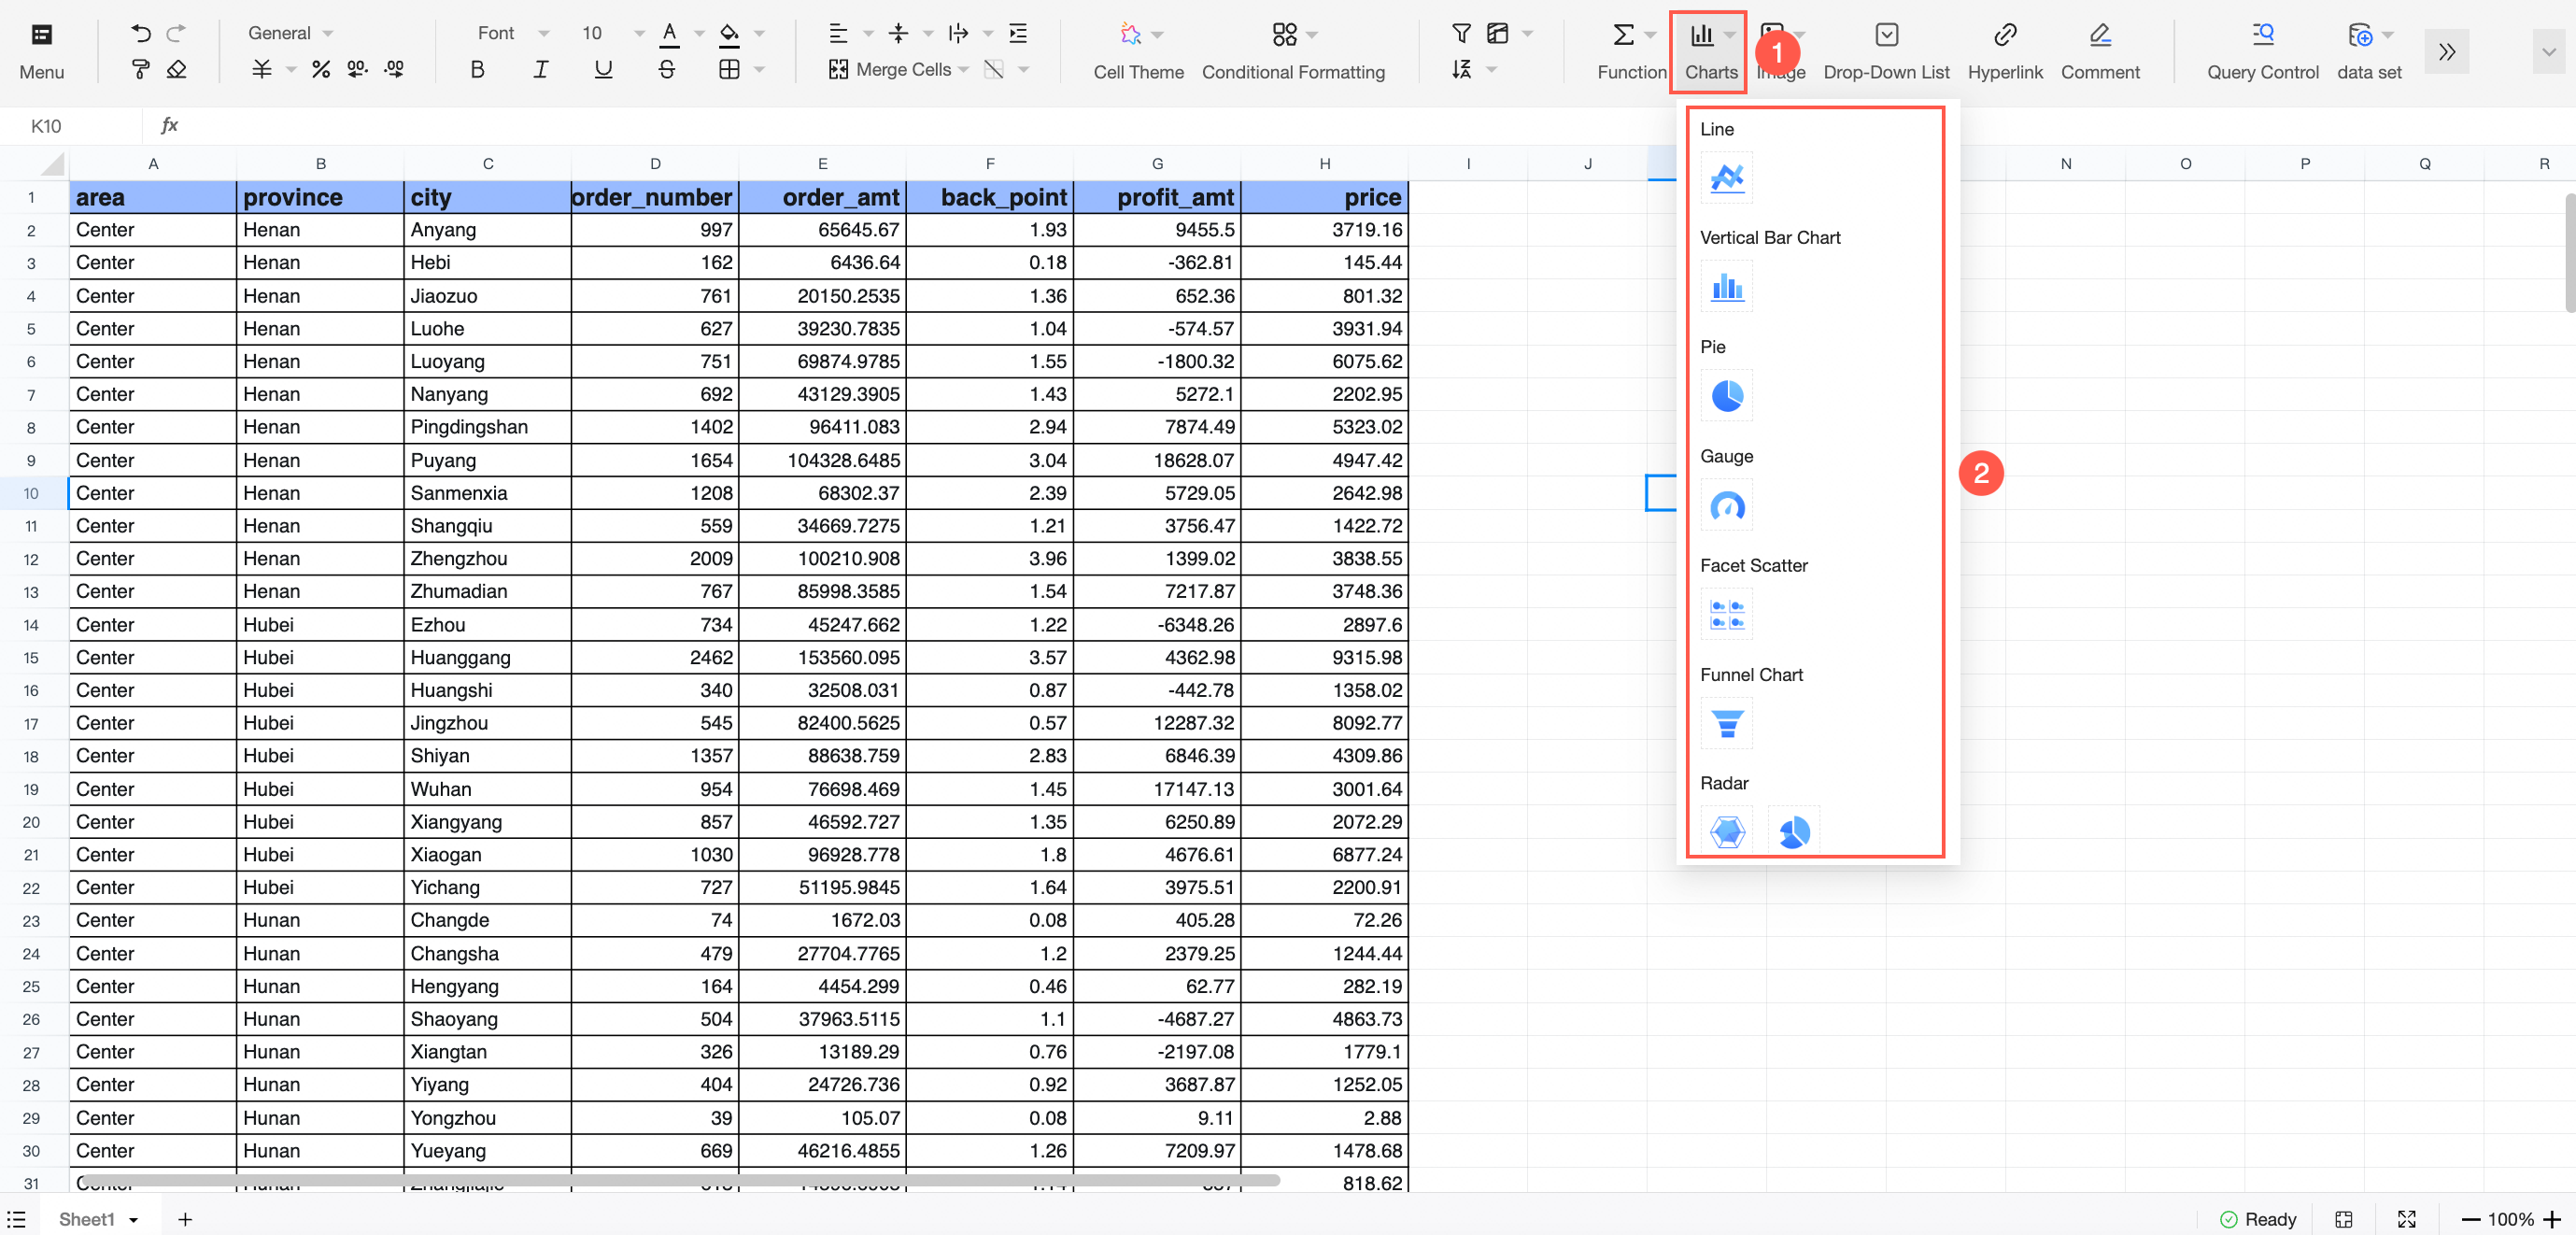Expand Merge Cells dropdown arrow
Viewport: 2576px width, 1235px height.
point(963,69)
